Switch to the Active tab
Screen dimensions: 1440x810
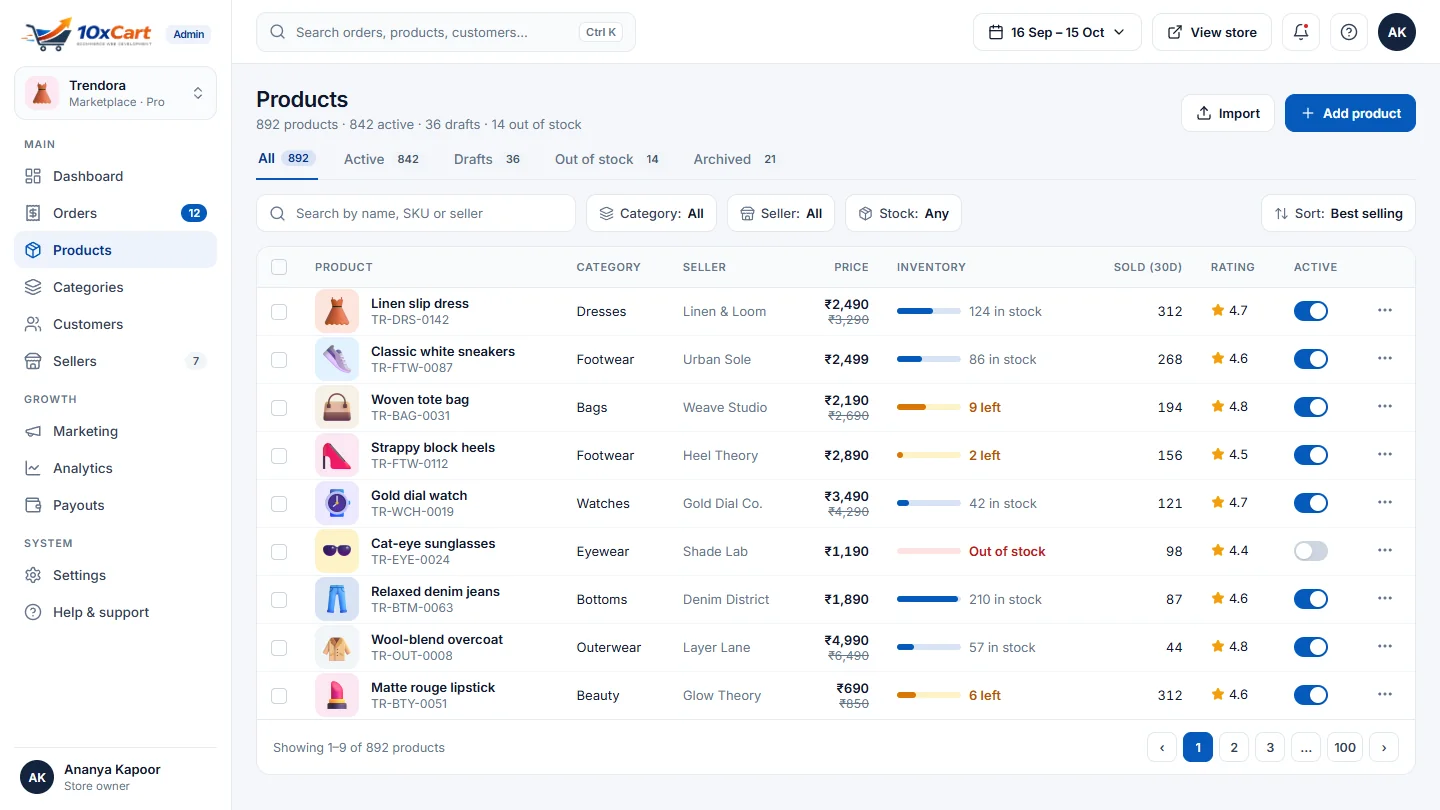pyautogui.click(x=382, y=159)
